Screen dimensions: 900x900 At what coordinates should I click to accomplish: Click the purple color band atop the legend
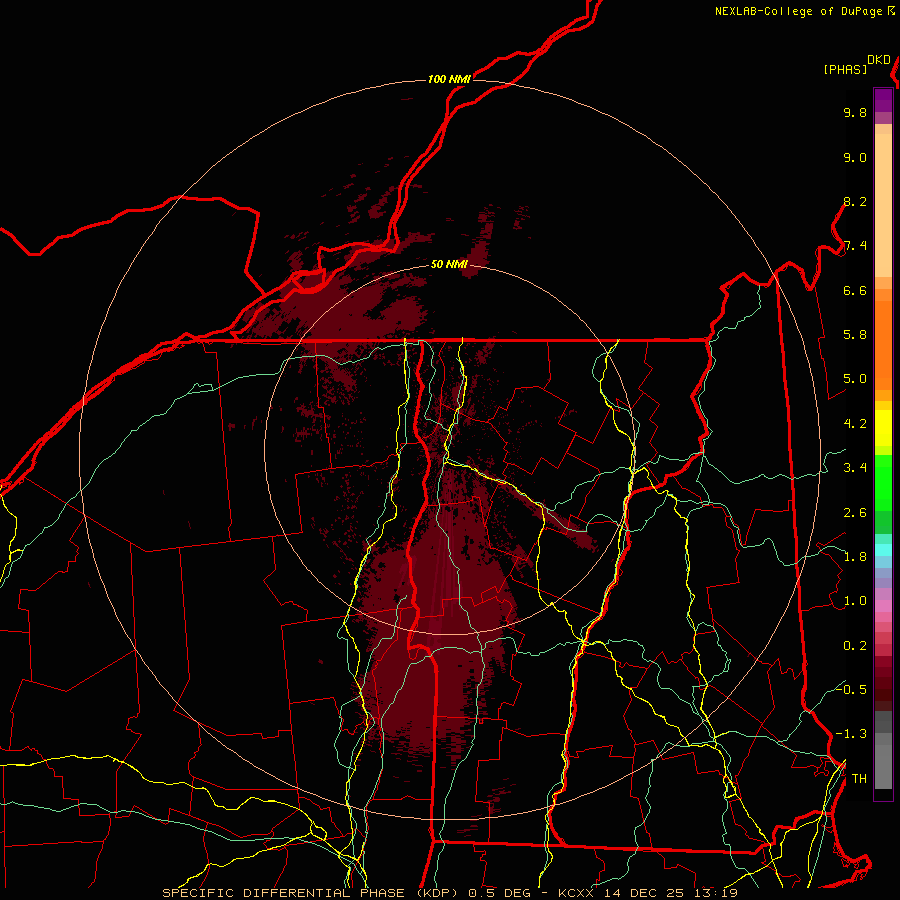tap(883, 100)
